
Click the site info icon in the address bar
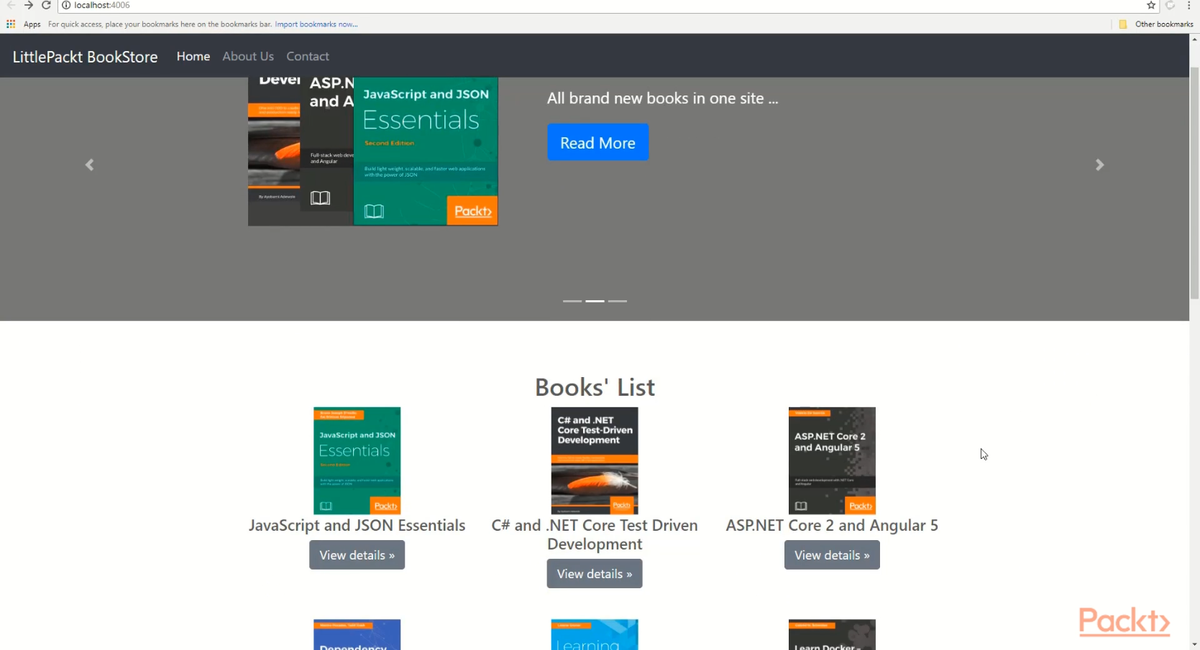pyautogui.click(x=66, y=5)
